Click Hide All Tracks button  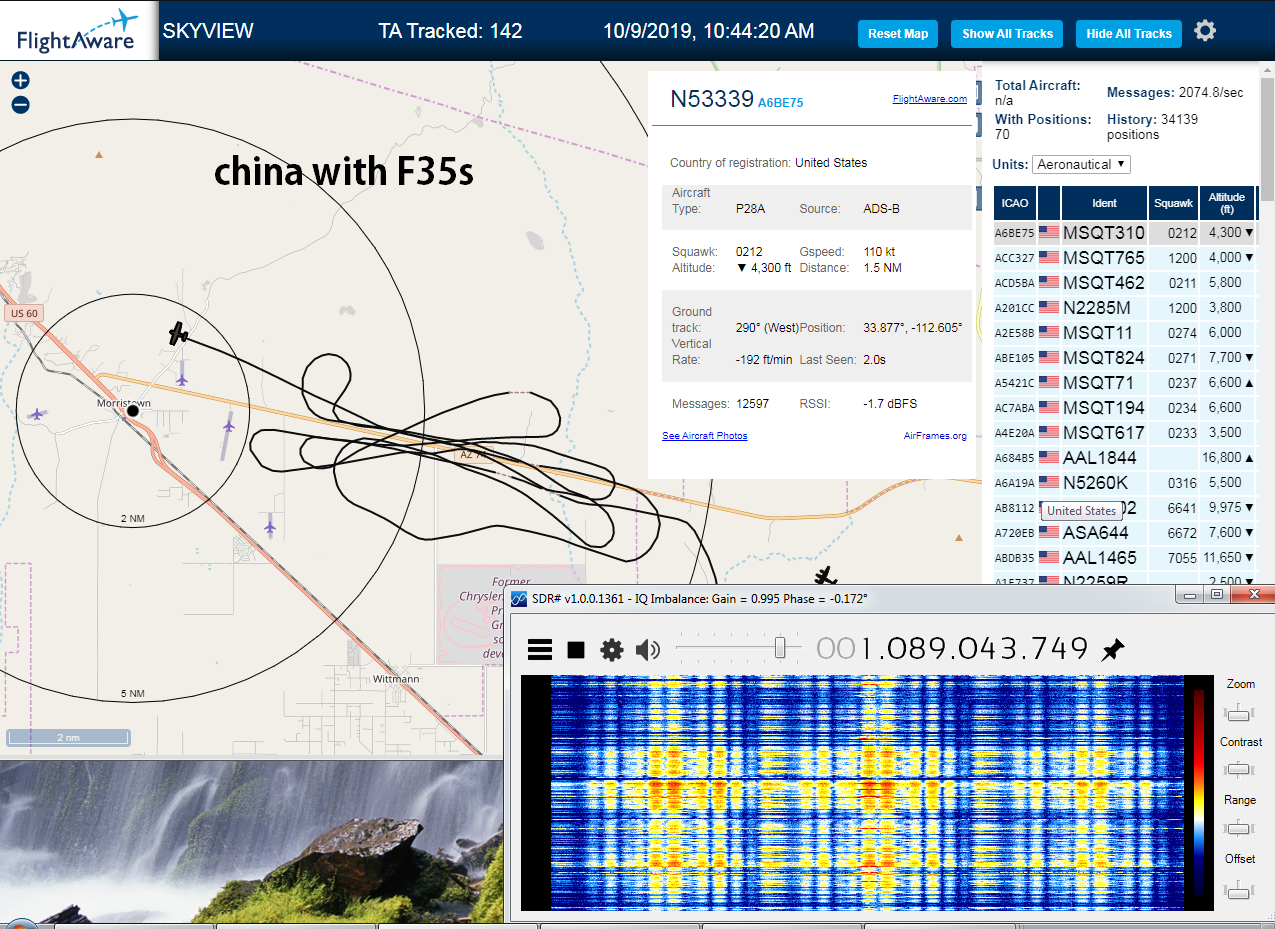[1128, 33]
